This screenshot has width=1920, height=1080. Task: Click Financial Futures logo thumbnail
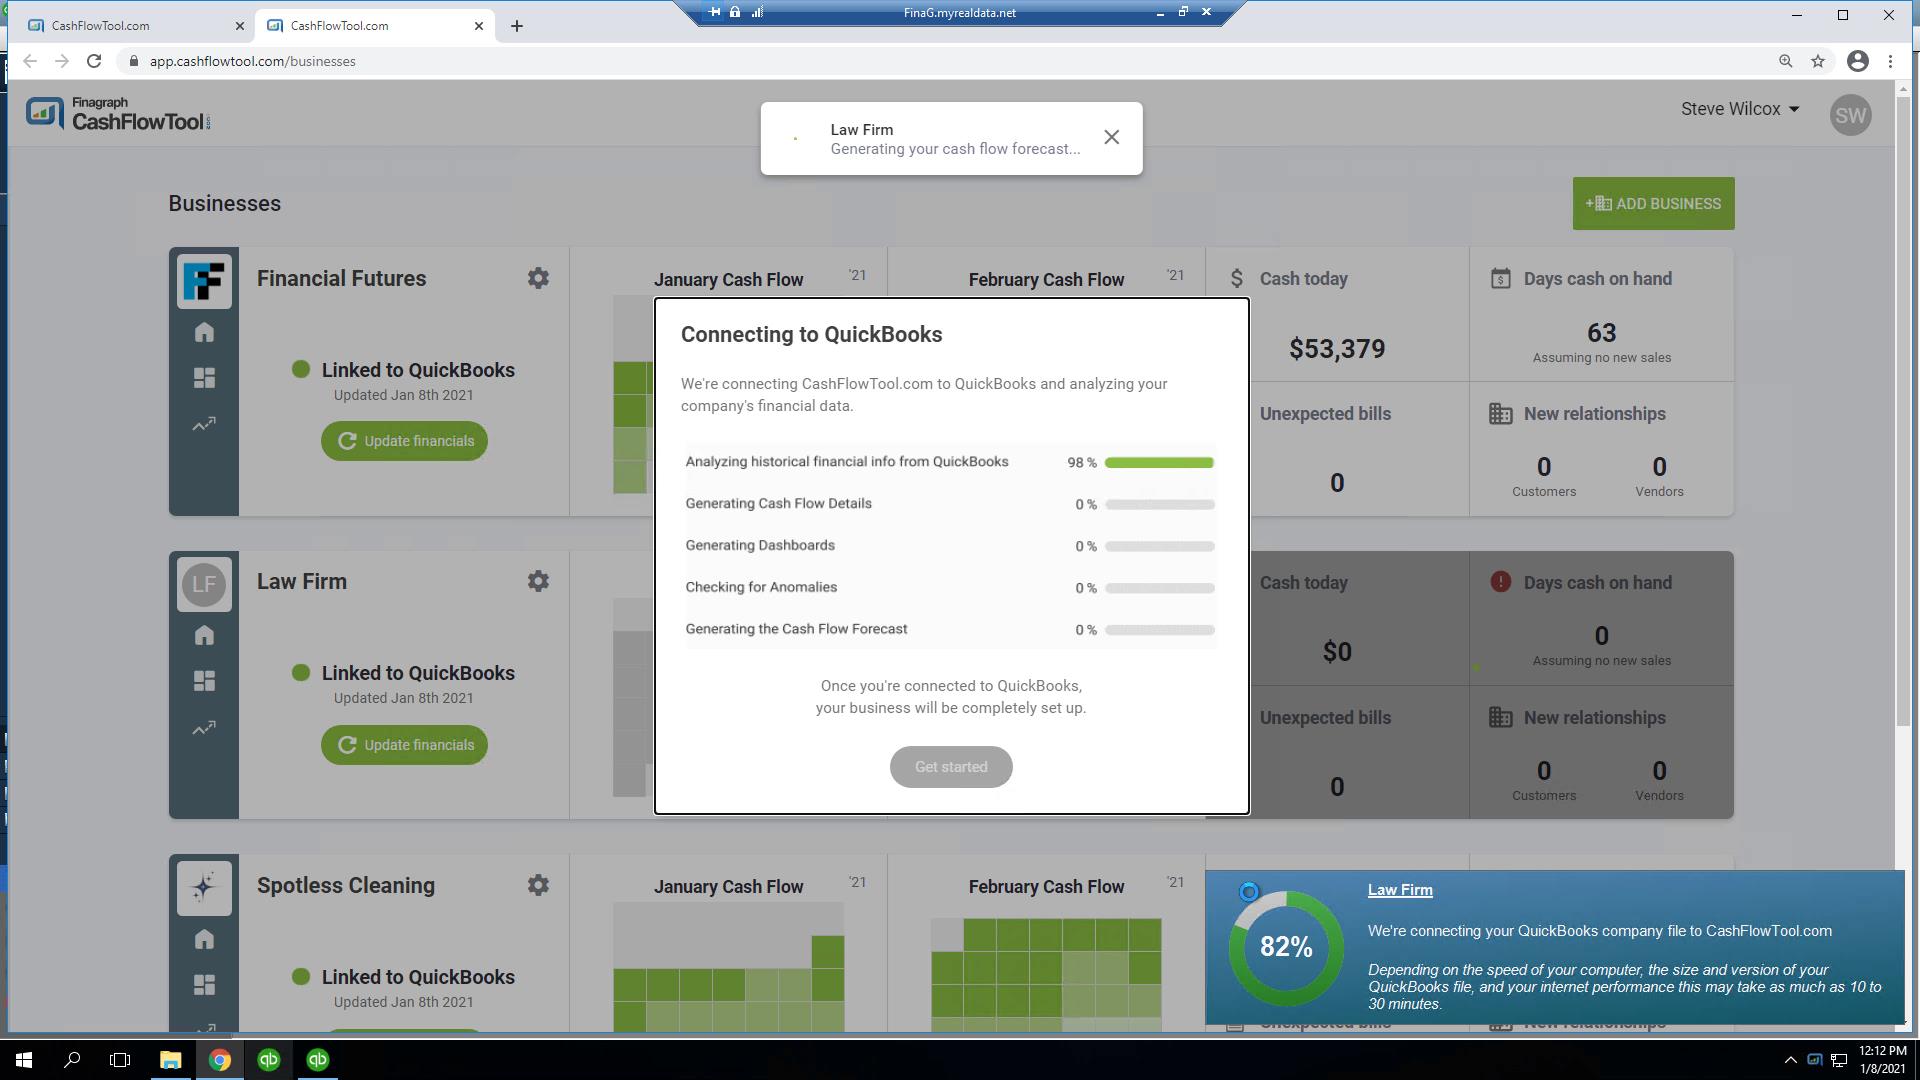pos(204,281)
